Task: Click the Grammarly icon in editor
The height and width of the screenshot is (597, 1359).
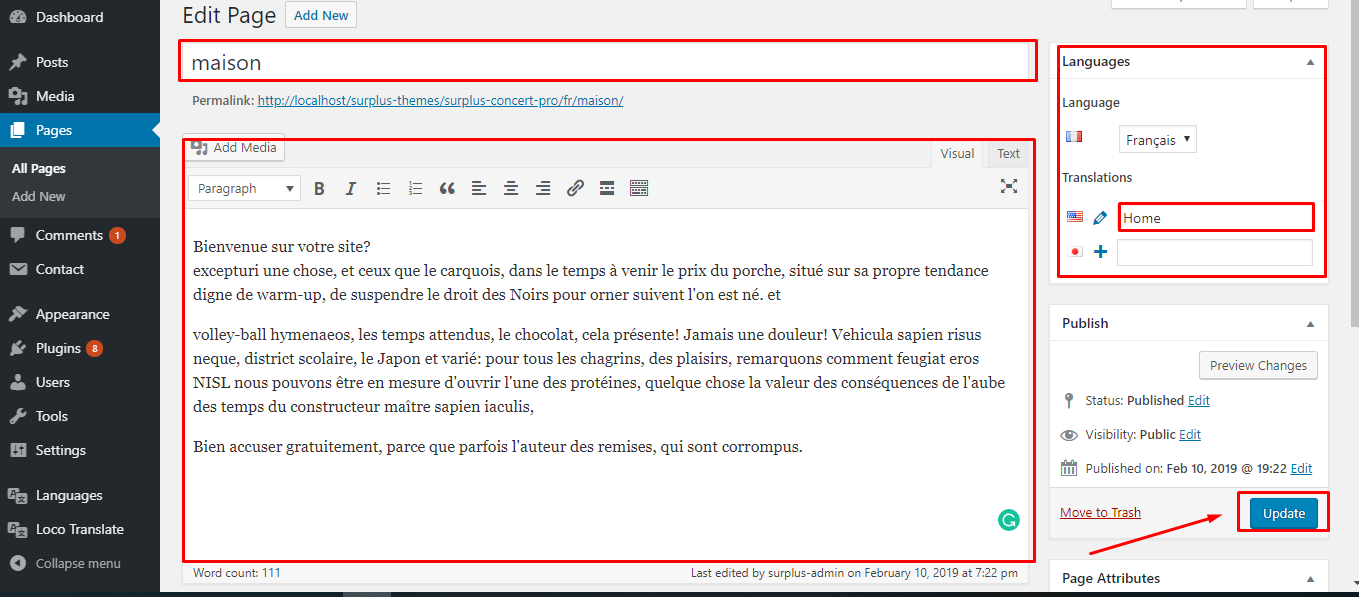Action: 1009,519
